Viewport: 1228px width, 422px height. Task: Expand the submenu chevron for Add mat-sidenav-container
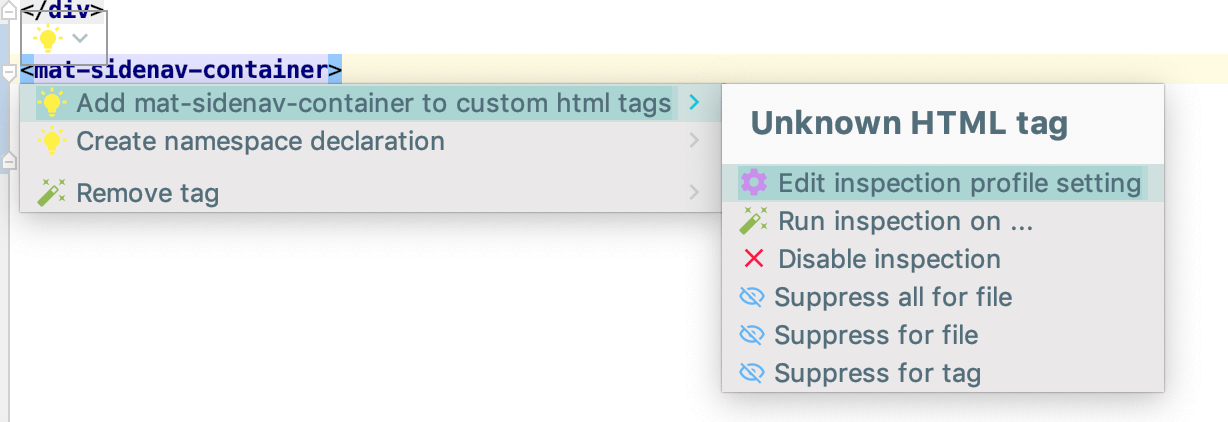[x=694, y=103]
